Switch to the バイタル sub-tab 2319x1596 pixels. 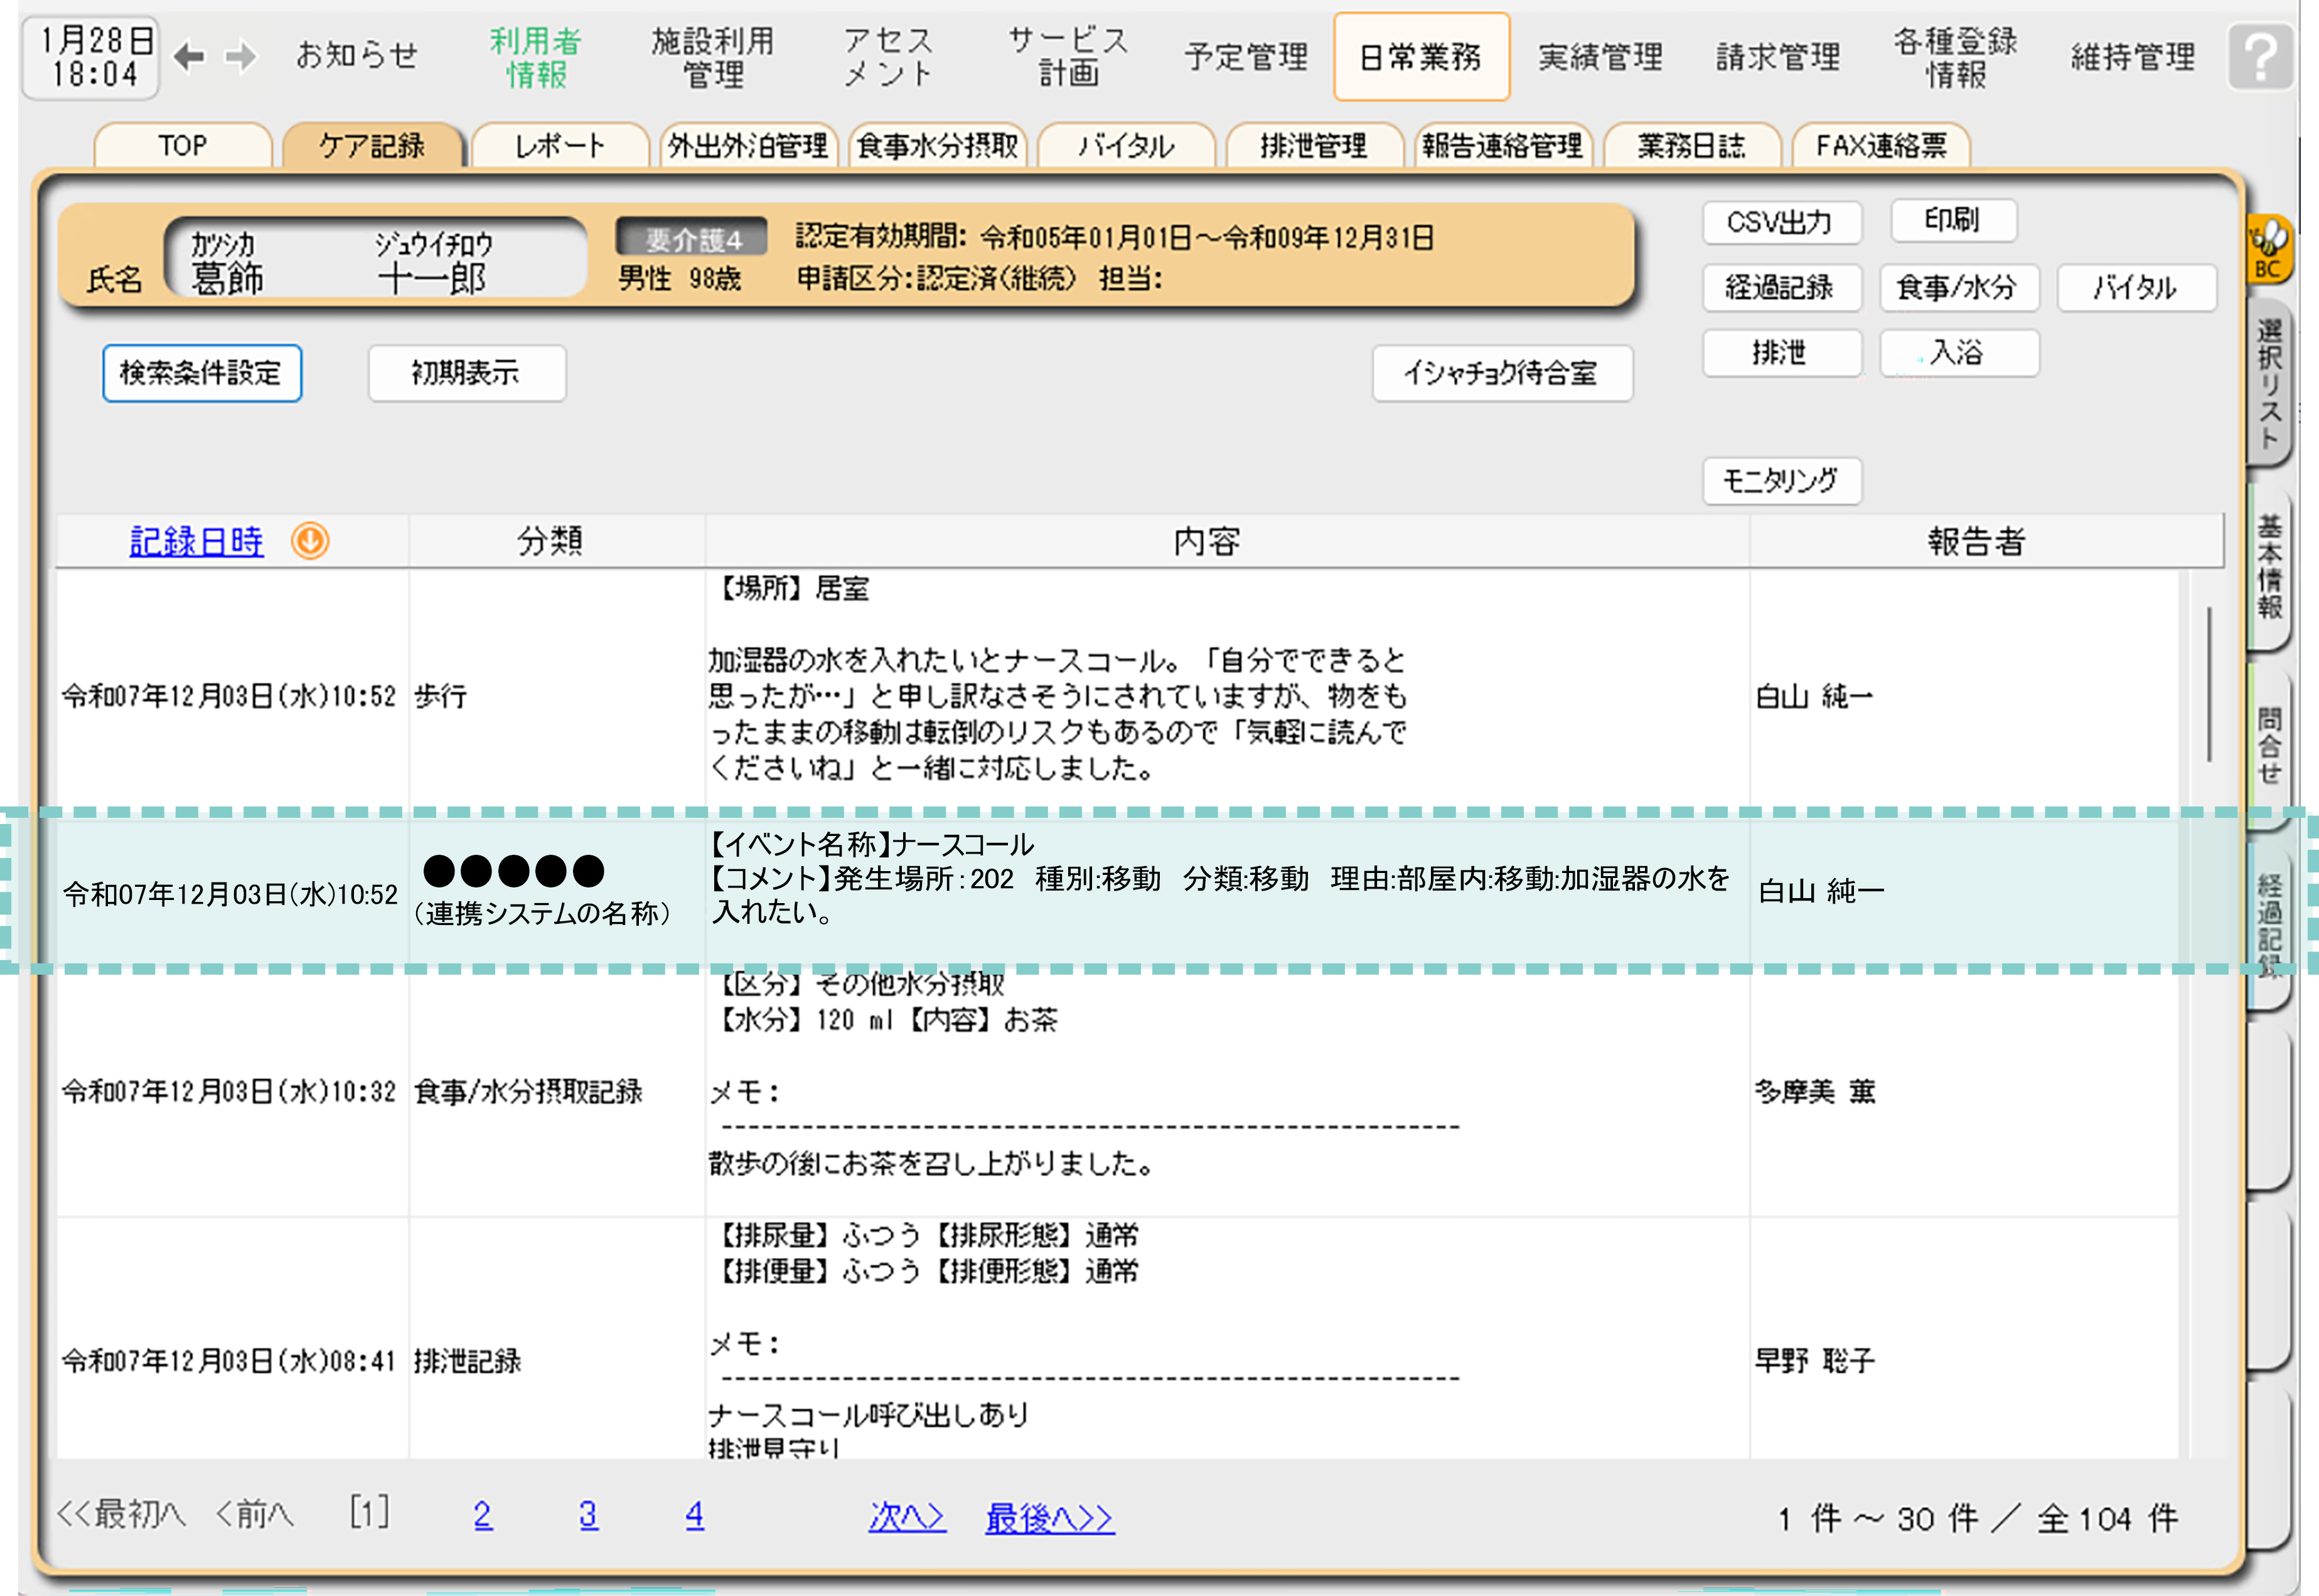[x=1126, y=146]
